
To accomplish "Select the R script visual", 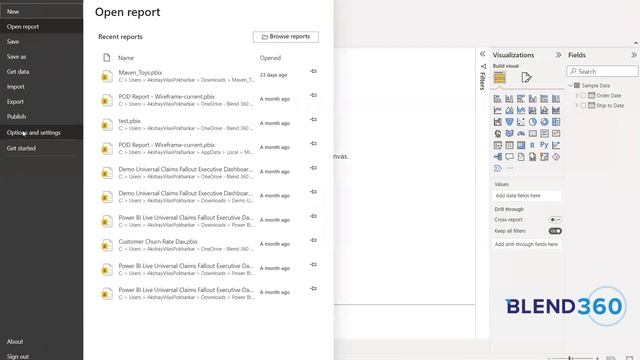I will 533,145.
